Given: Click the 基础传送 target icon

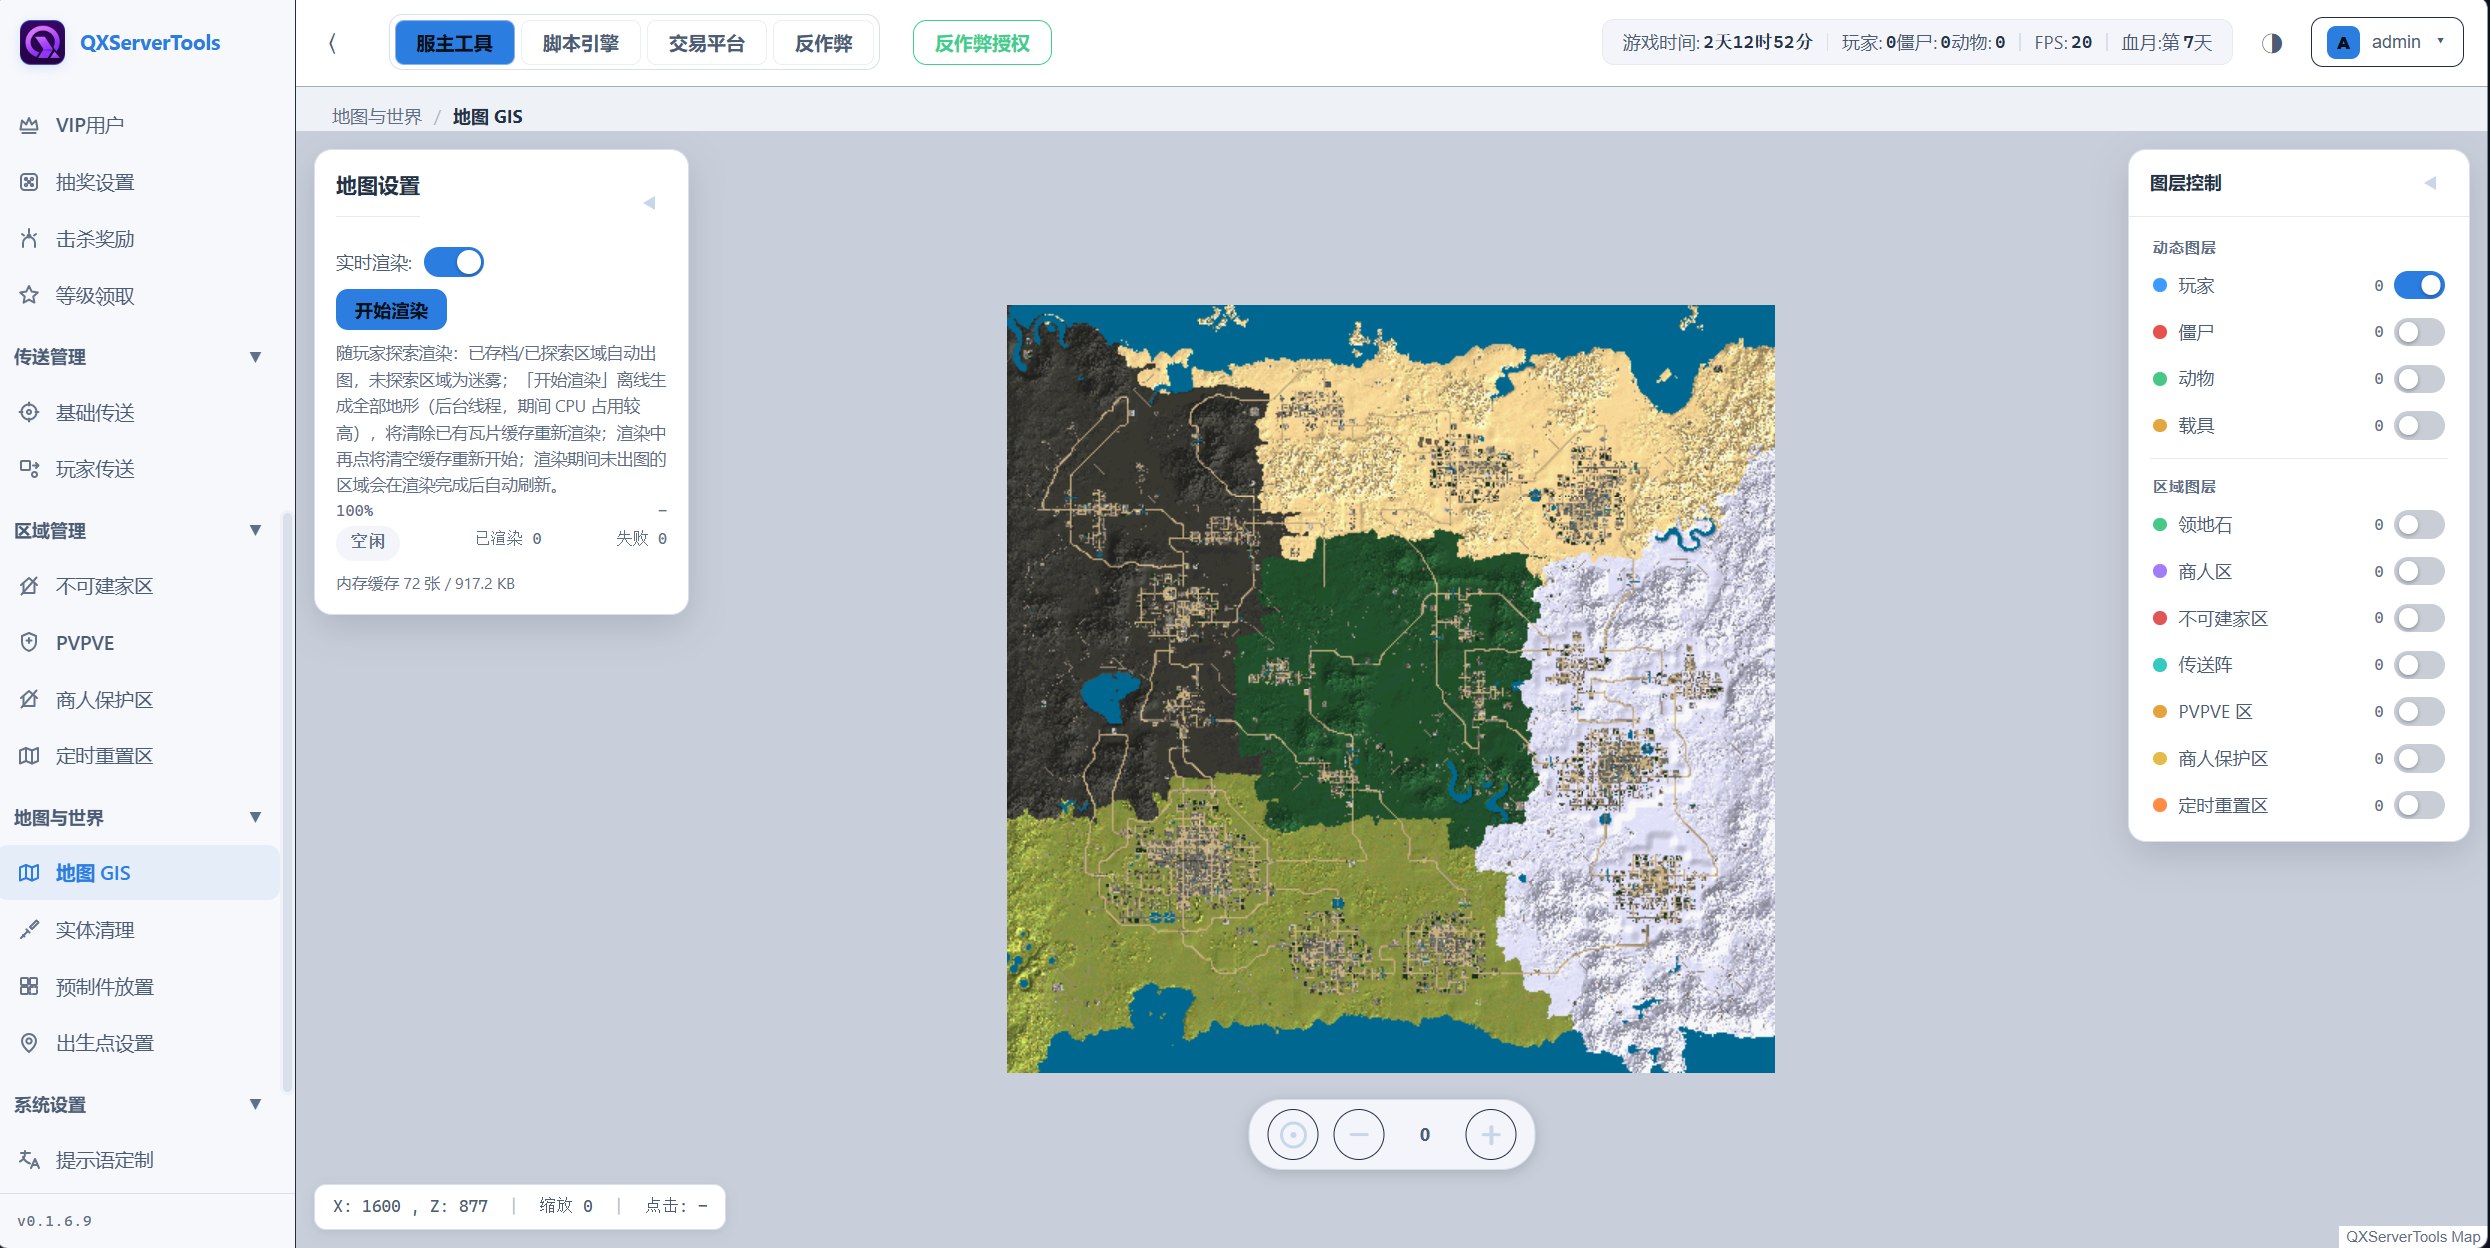Looking at the screenshot, I should tap(29, 412).
